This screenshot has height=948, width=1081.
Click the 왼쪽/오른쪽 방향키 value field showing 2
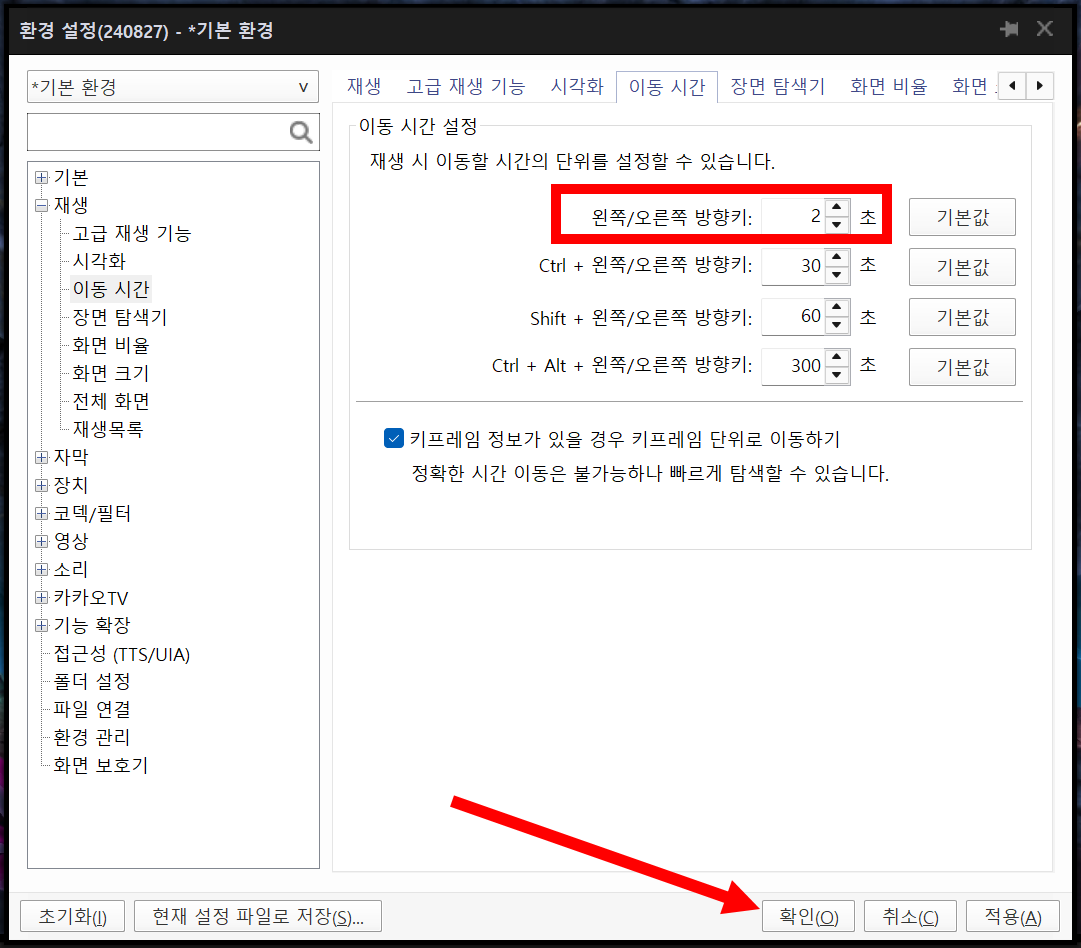point(793,216)
